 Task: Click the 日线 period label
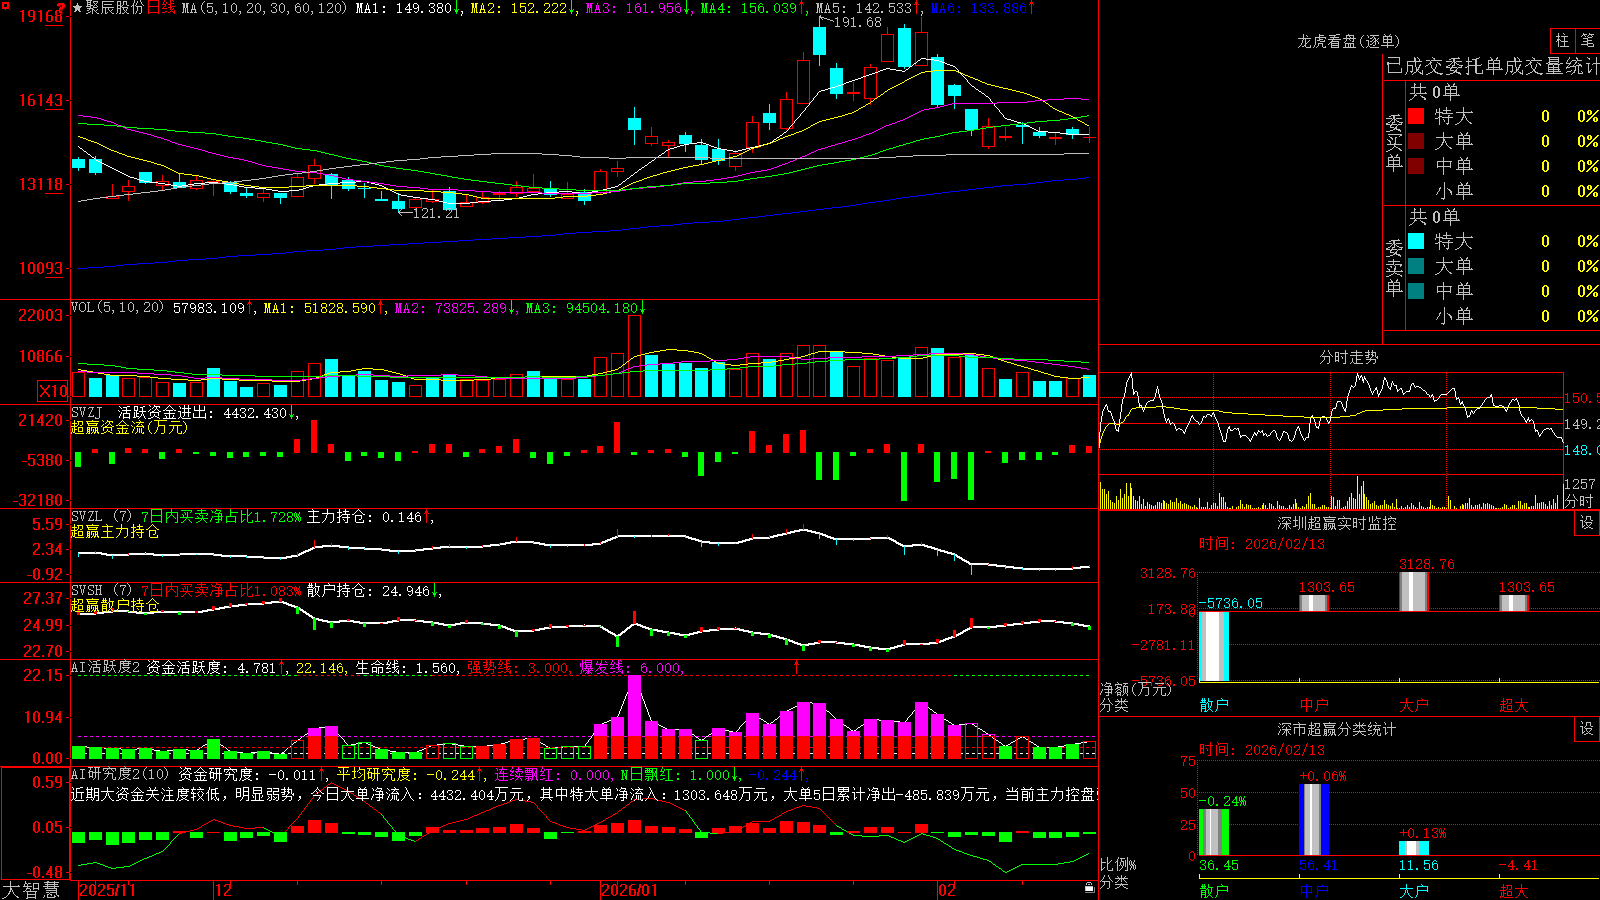point(161,8)
